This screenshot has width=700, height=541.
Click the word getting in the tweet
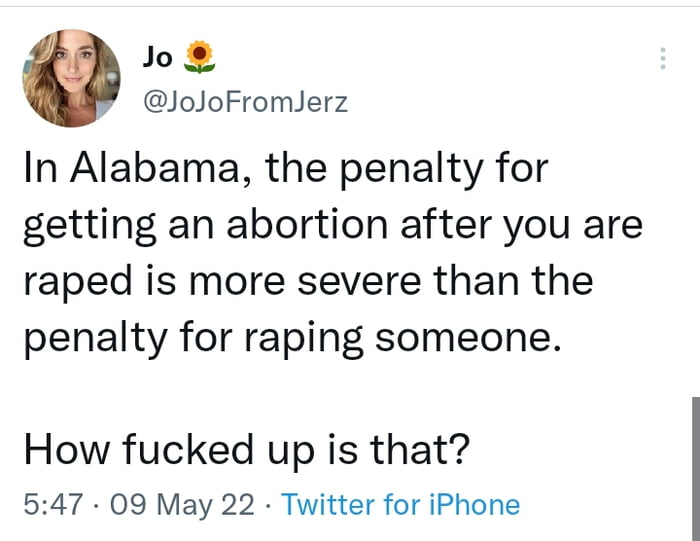(79, 224)
